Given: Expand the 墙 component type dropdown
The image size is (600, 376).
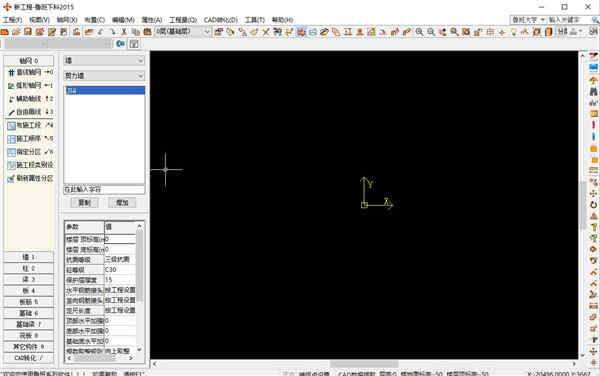Looking at the screenshot, I should pyautogui.click(x=104, y=61).
